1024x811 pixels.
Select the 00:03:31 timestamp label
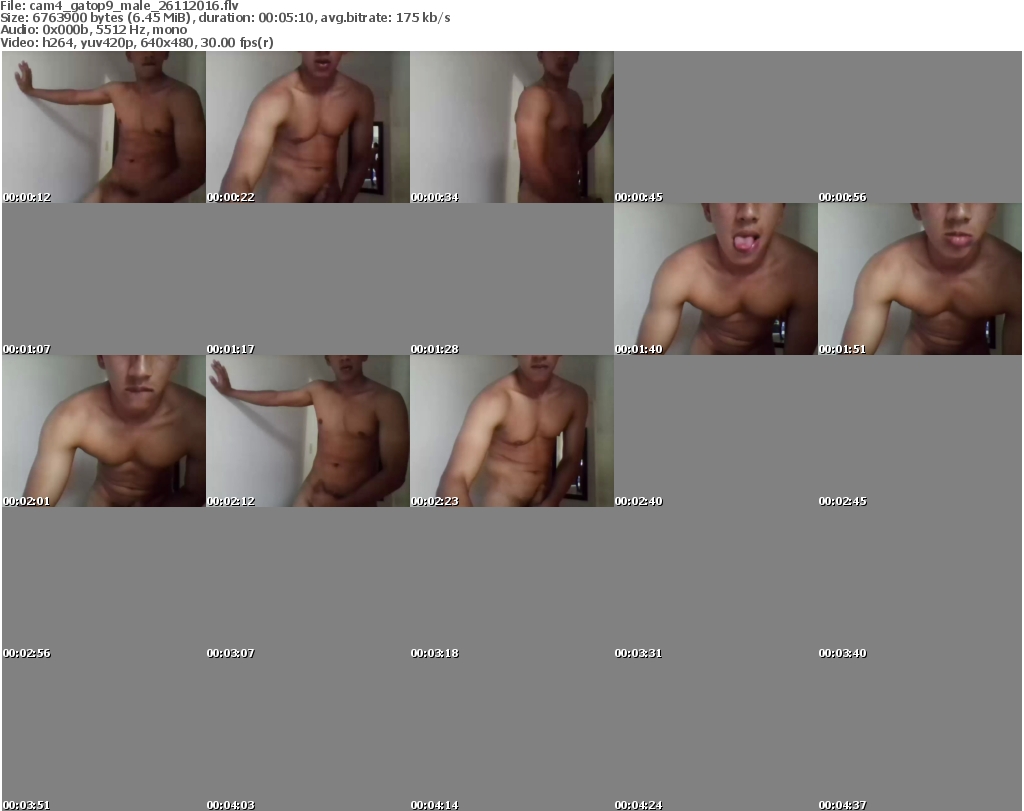(x=640, y=653)
